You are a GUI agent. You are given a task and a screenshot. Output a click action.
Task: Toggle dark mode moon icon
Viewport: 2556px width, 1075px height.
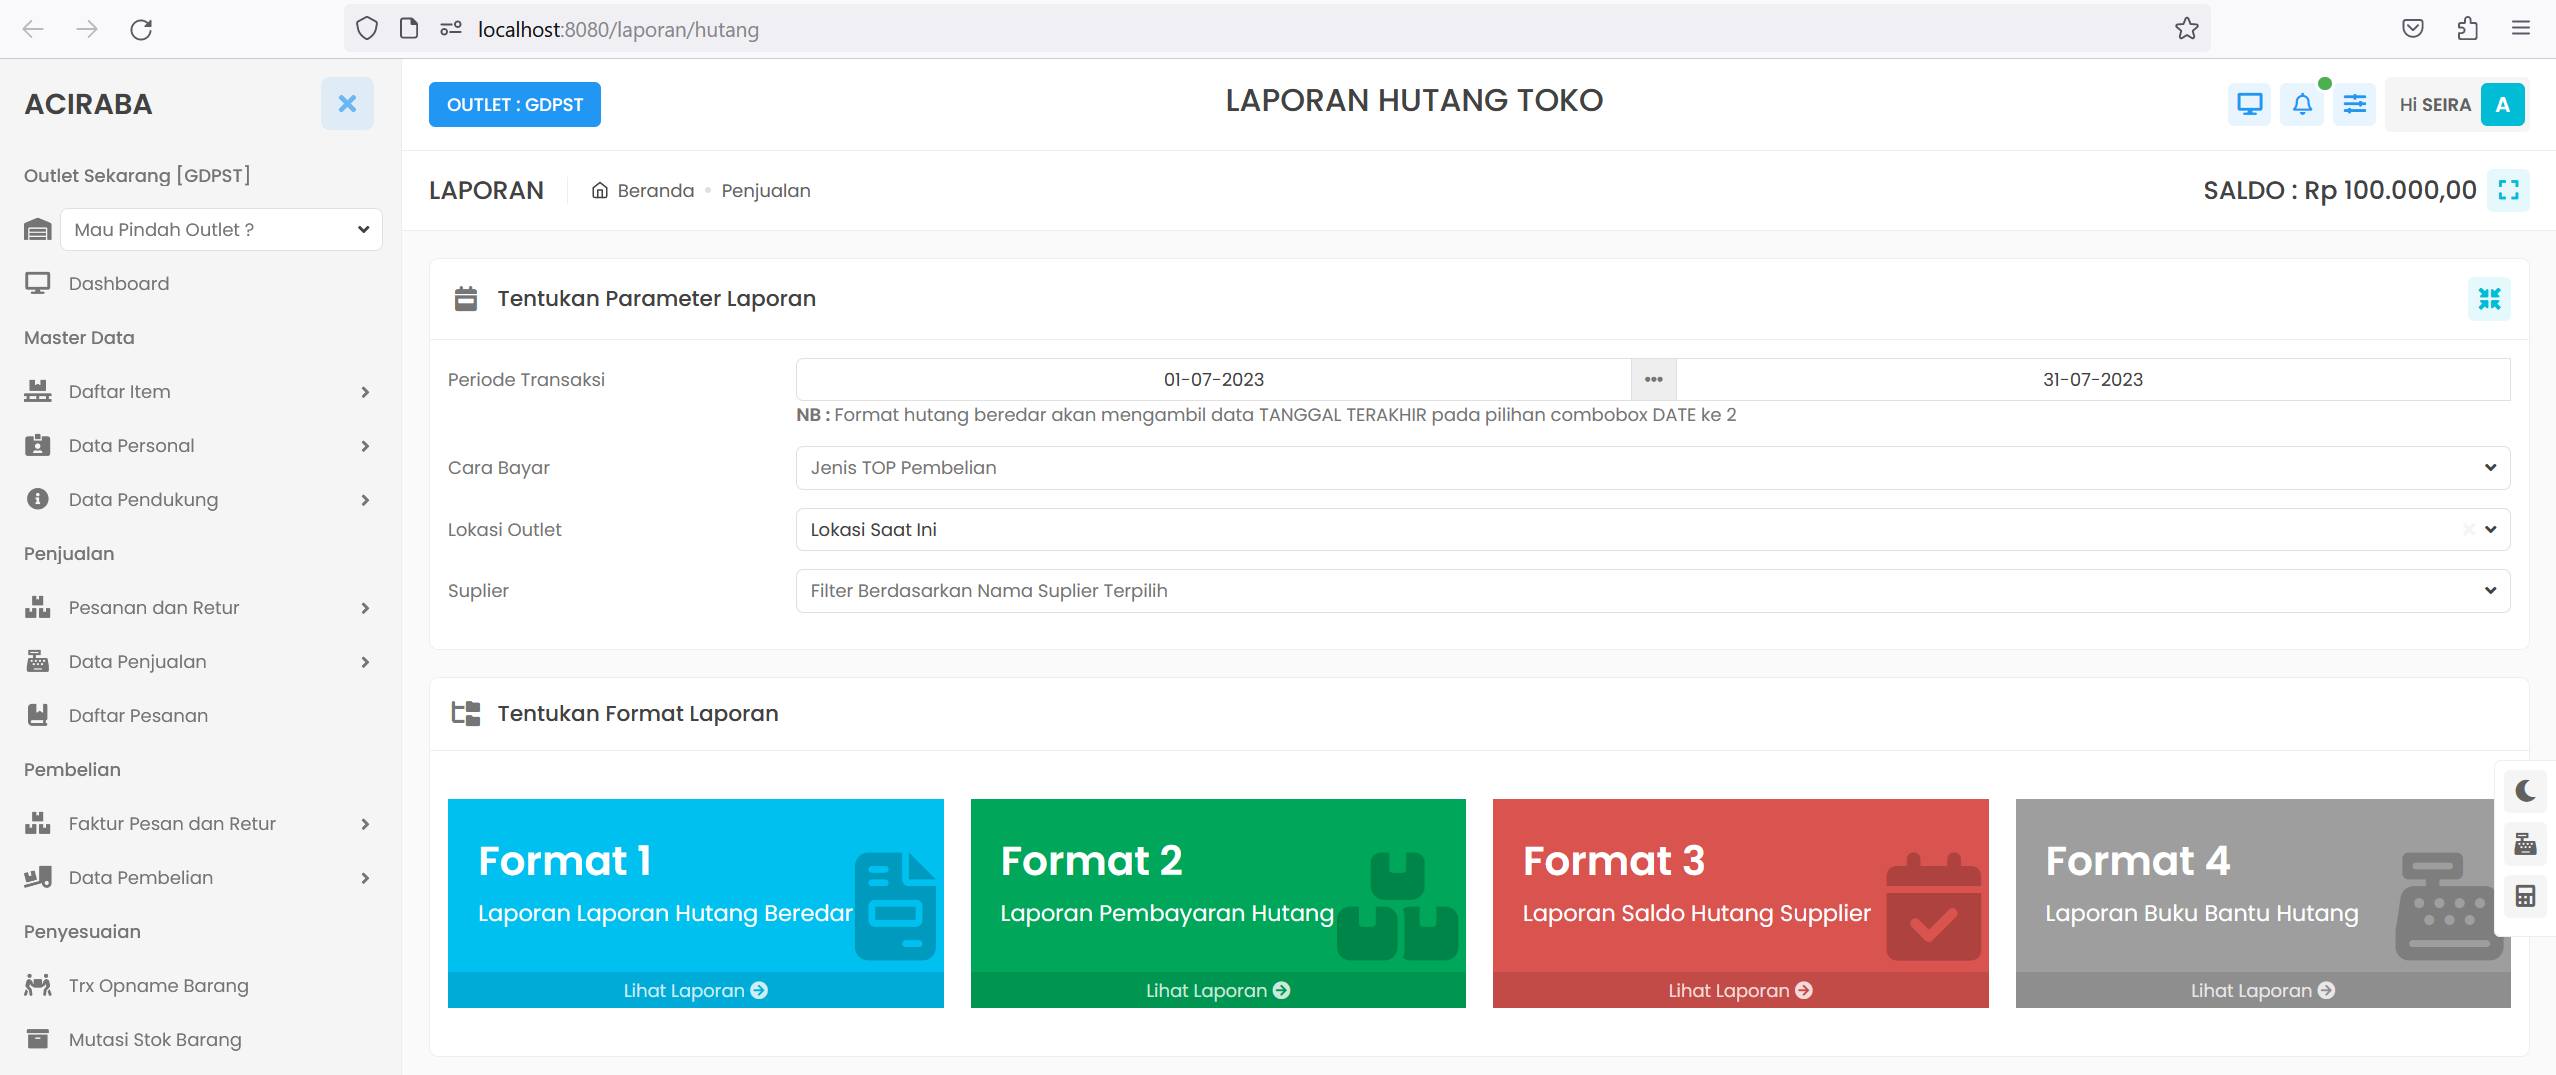point(2526,791)
